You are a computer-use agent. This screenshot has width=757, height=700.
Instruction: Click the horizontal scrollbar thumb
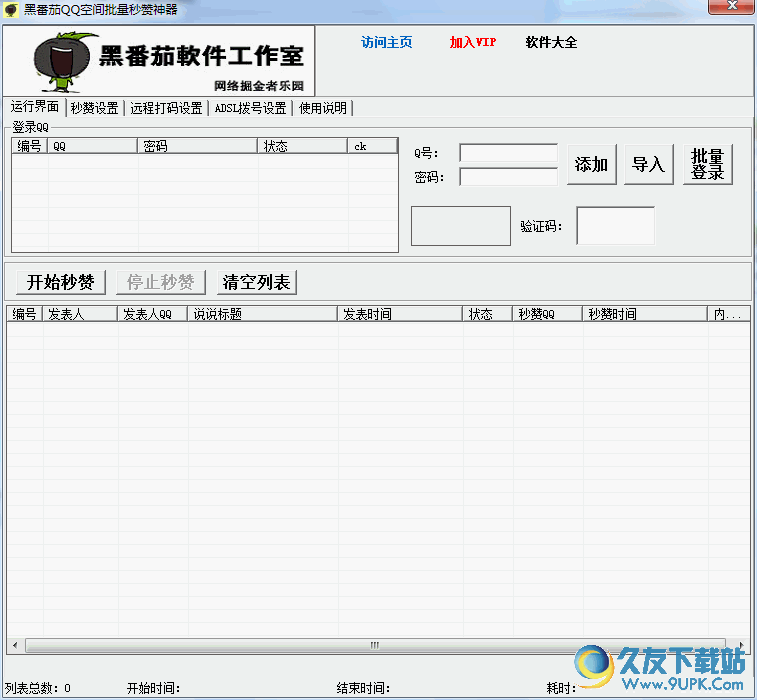point(375,645)
